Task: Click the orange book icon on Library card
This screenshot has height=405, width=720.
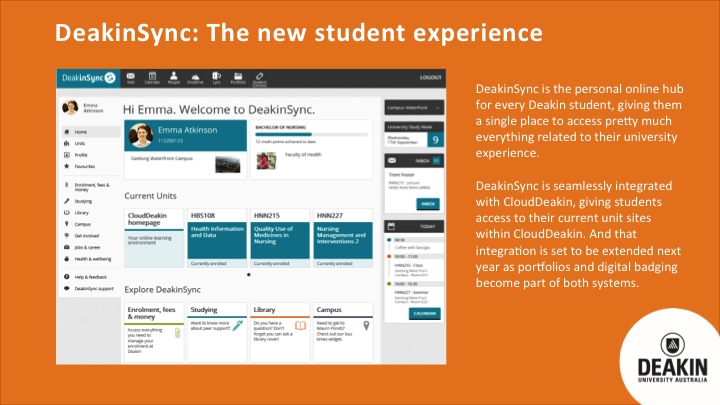Action: [x=300, y=326]
